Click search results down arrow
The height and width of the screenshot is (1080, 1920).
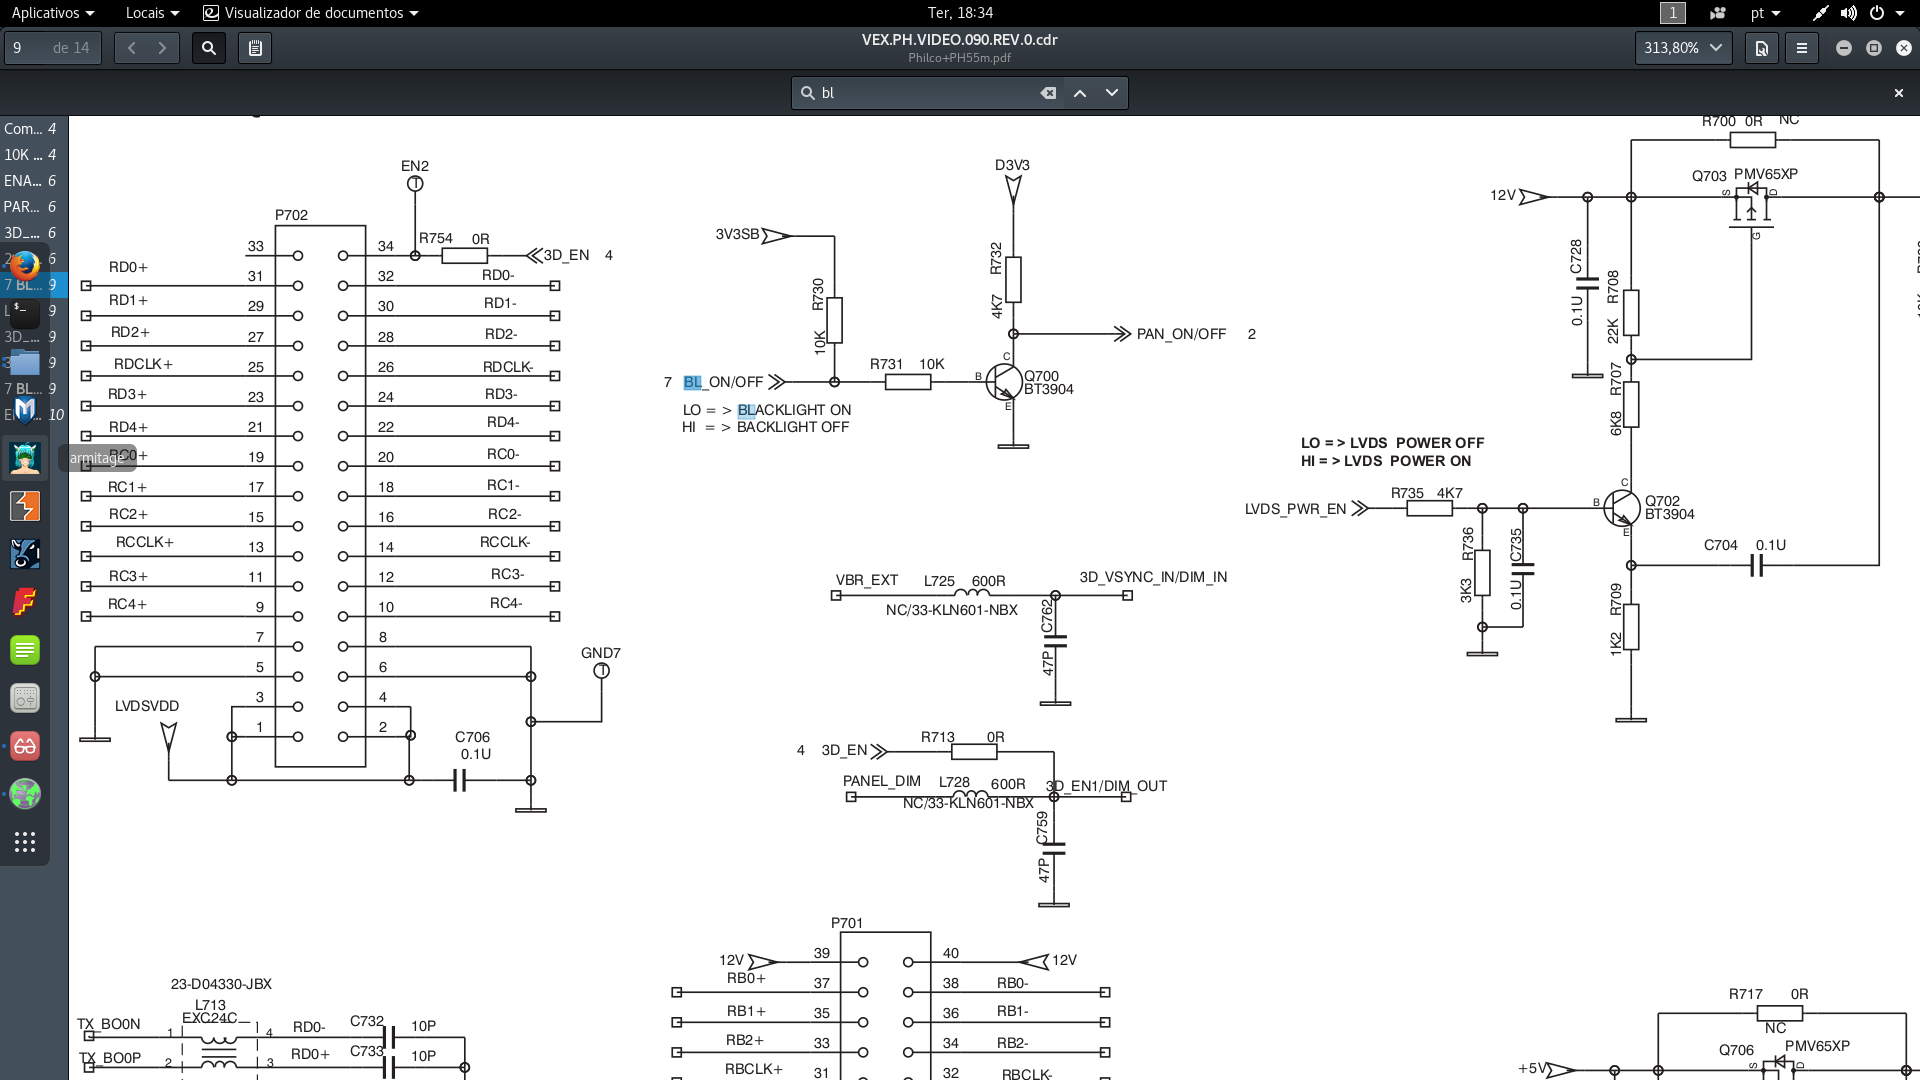[1112, 91]
